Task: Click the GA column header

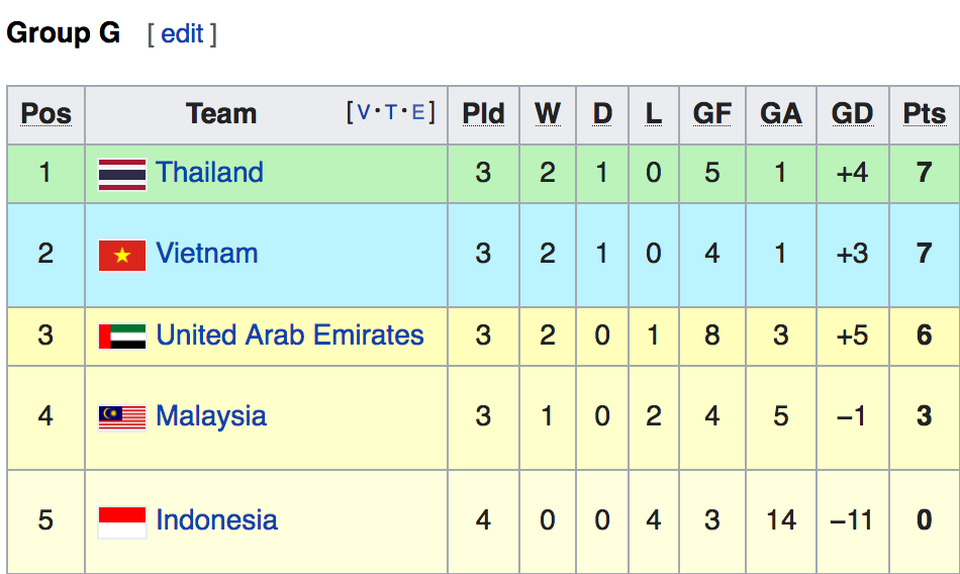Action: [781, 114]
